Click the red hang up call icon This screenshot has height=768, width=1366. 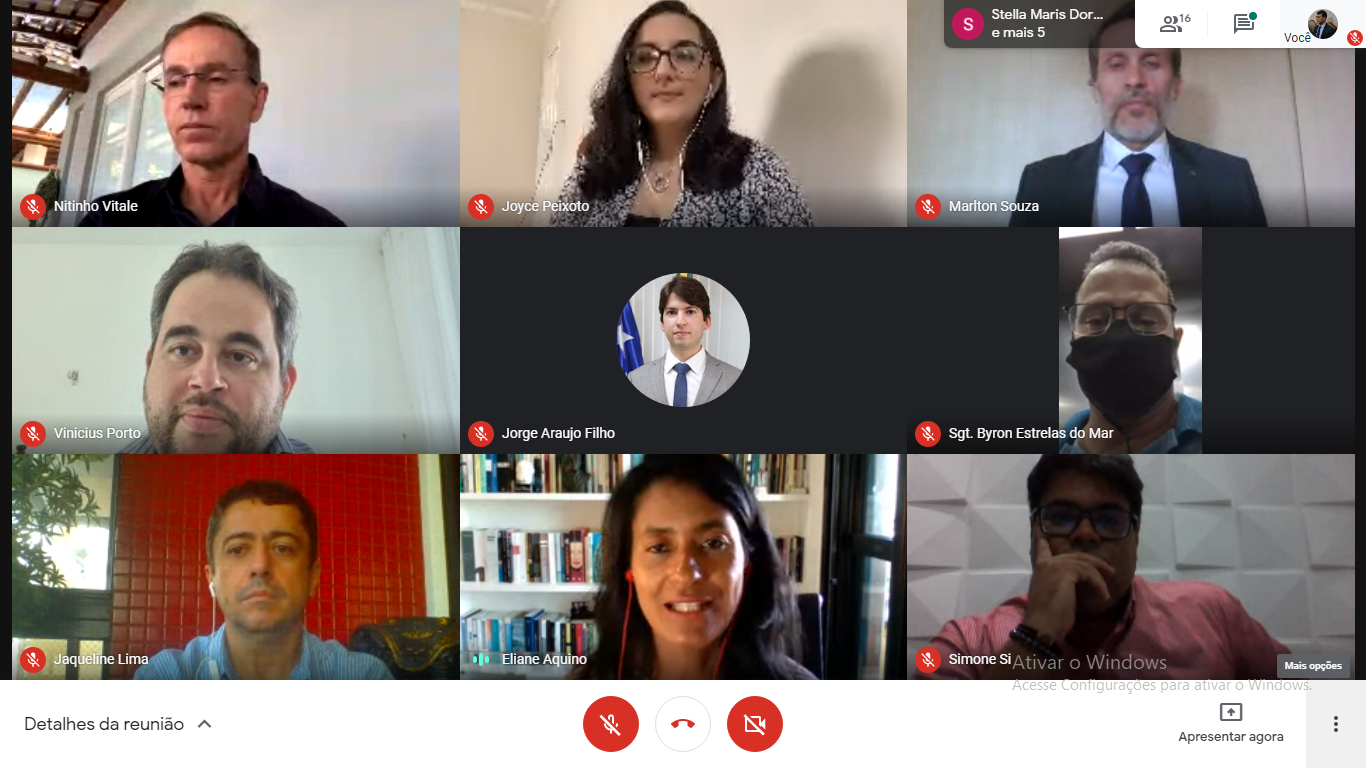(683, 724)
